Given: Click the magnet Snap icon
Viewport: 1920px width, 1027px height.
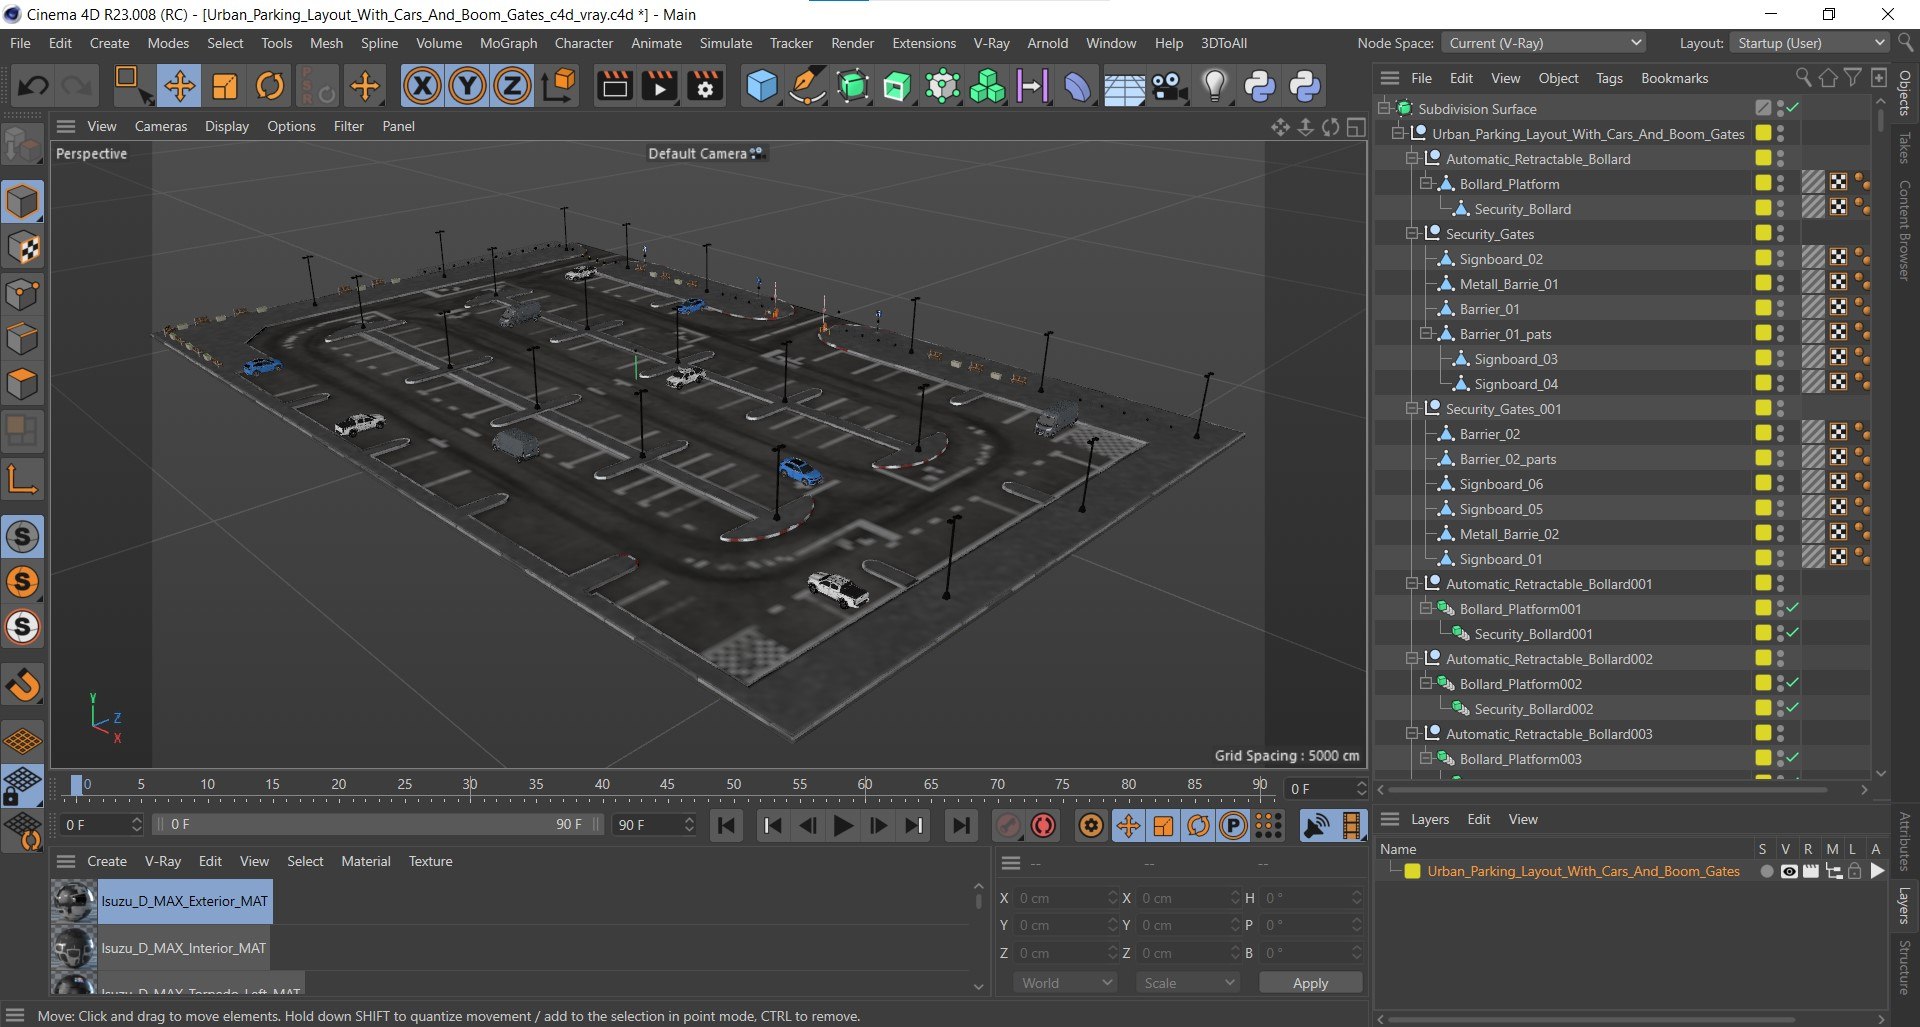Looking at the screenshot, I should tap(22, 685).
